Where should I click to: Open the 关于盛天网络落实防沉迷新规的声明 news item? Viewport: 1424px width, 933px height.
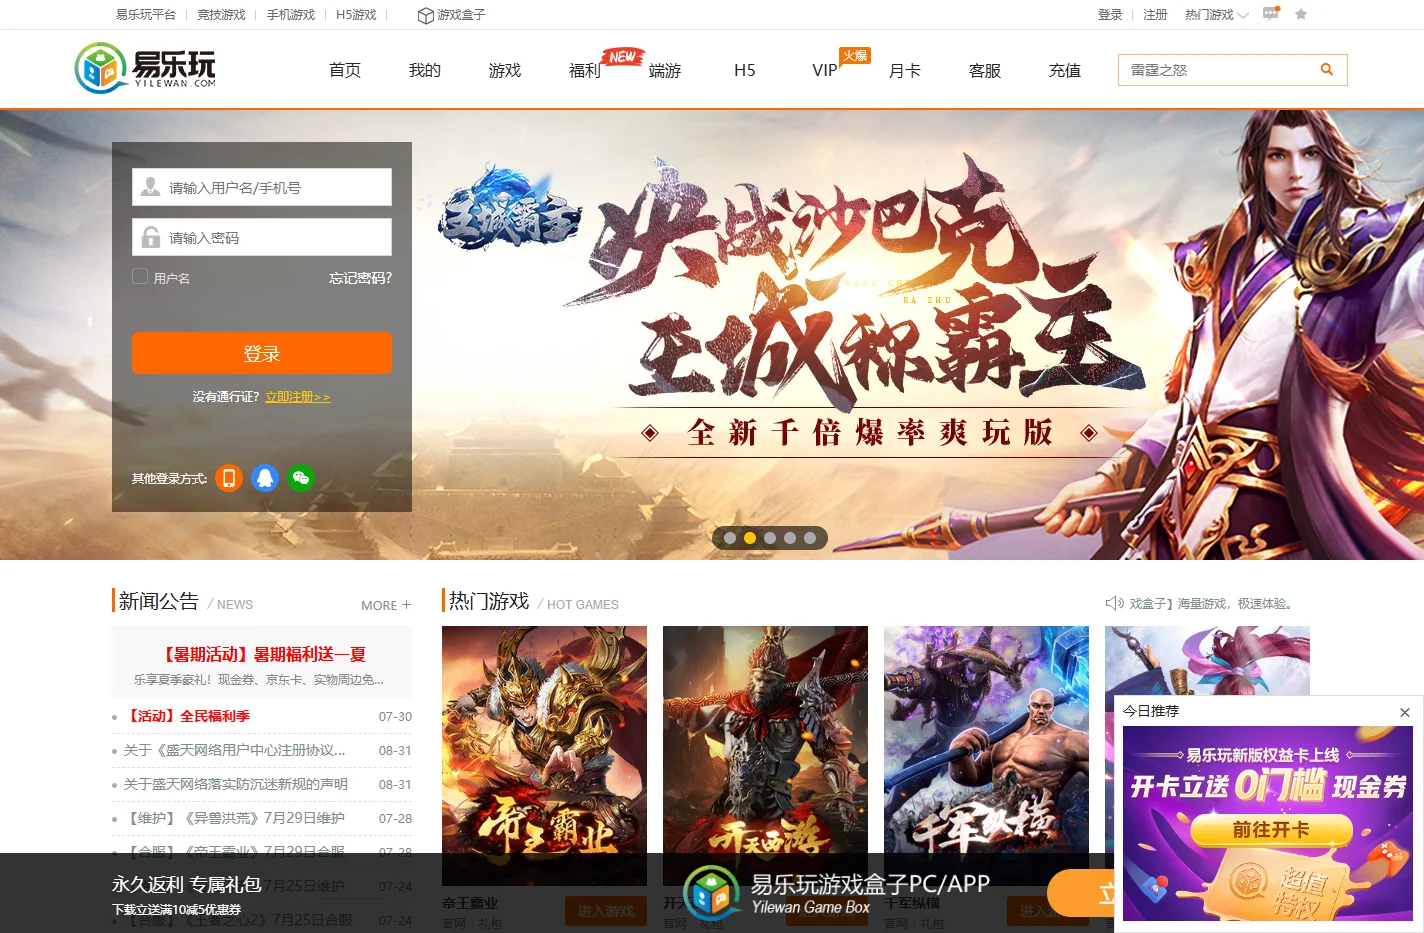tap(236, 784)
